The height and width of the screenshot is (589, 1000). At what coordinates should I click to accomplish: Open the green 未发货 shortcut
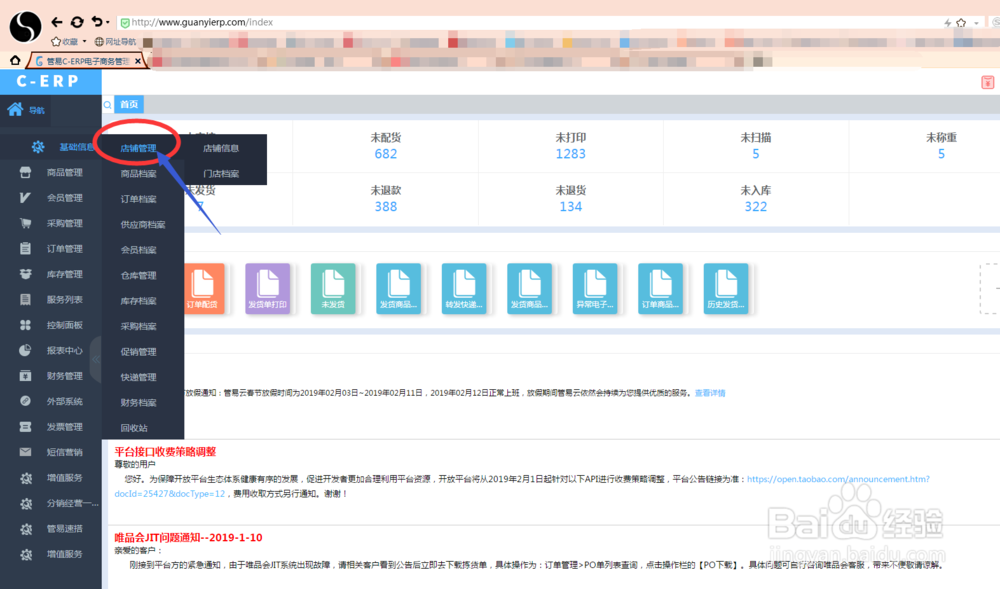tap(333, 289)
